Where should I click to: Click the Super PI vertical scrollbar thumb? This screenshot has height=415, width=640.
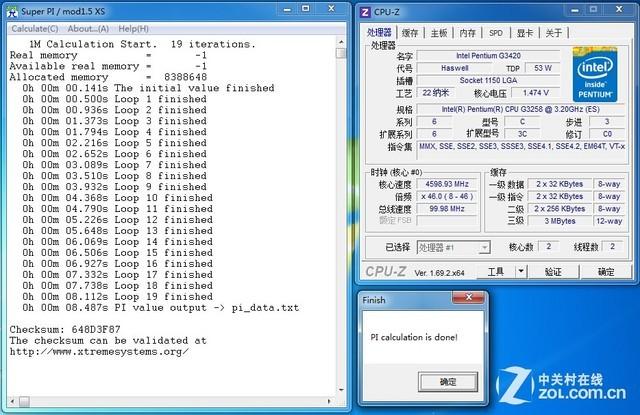click(x=341, y=53)
